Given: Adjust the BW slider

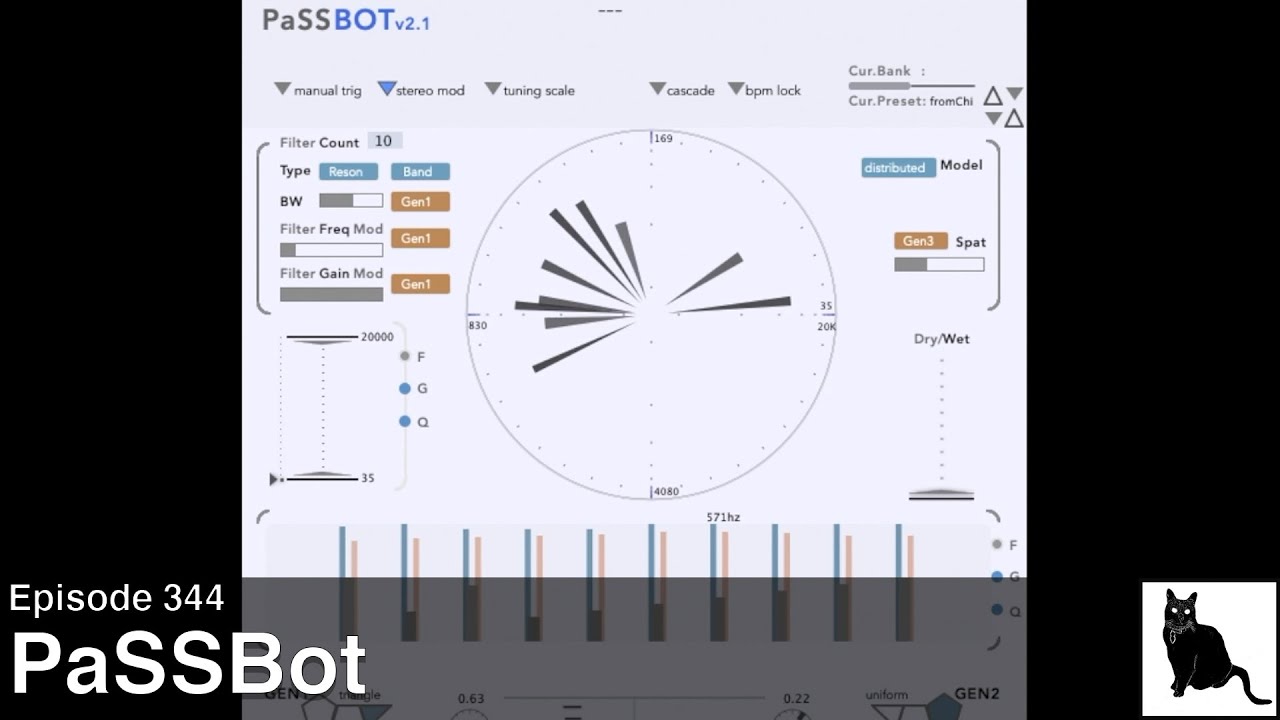Looking at the screenshot, I should click(x=351, y=201).
